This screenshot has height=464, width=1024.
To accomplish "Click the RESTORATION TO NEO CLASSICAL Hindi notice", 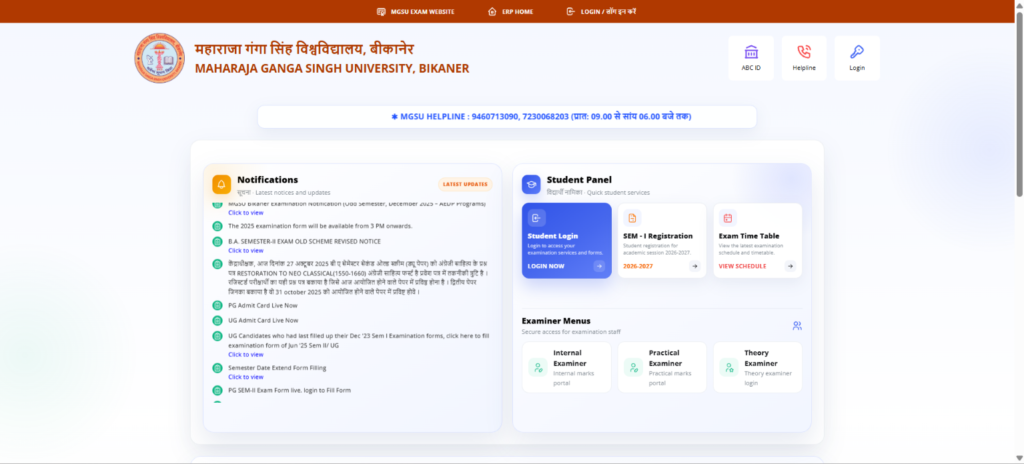I will coord(359,278).
